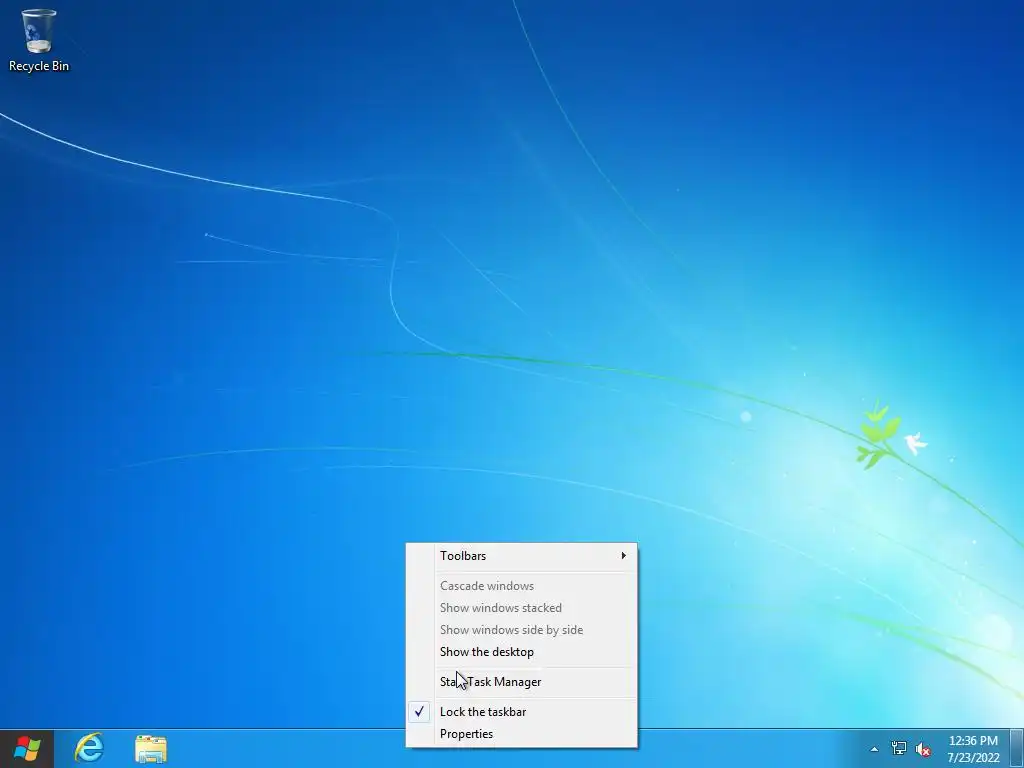Select Start Task Manager
Viewport: 1024px width, 768px height.
point(521,682)
